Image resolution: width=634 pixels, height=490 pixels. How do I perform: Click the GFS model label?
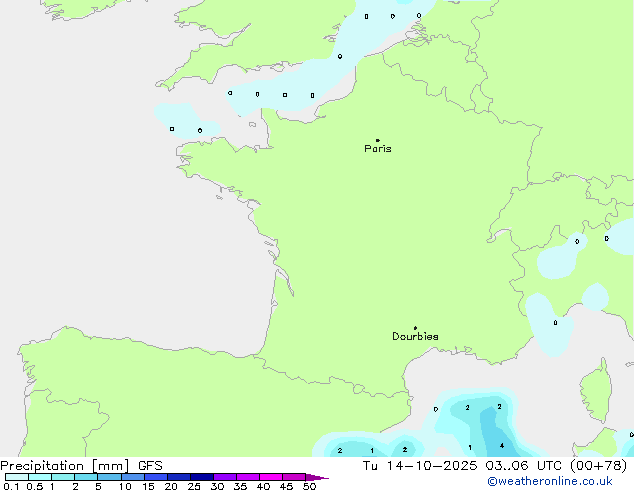150,466
